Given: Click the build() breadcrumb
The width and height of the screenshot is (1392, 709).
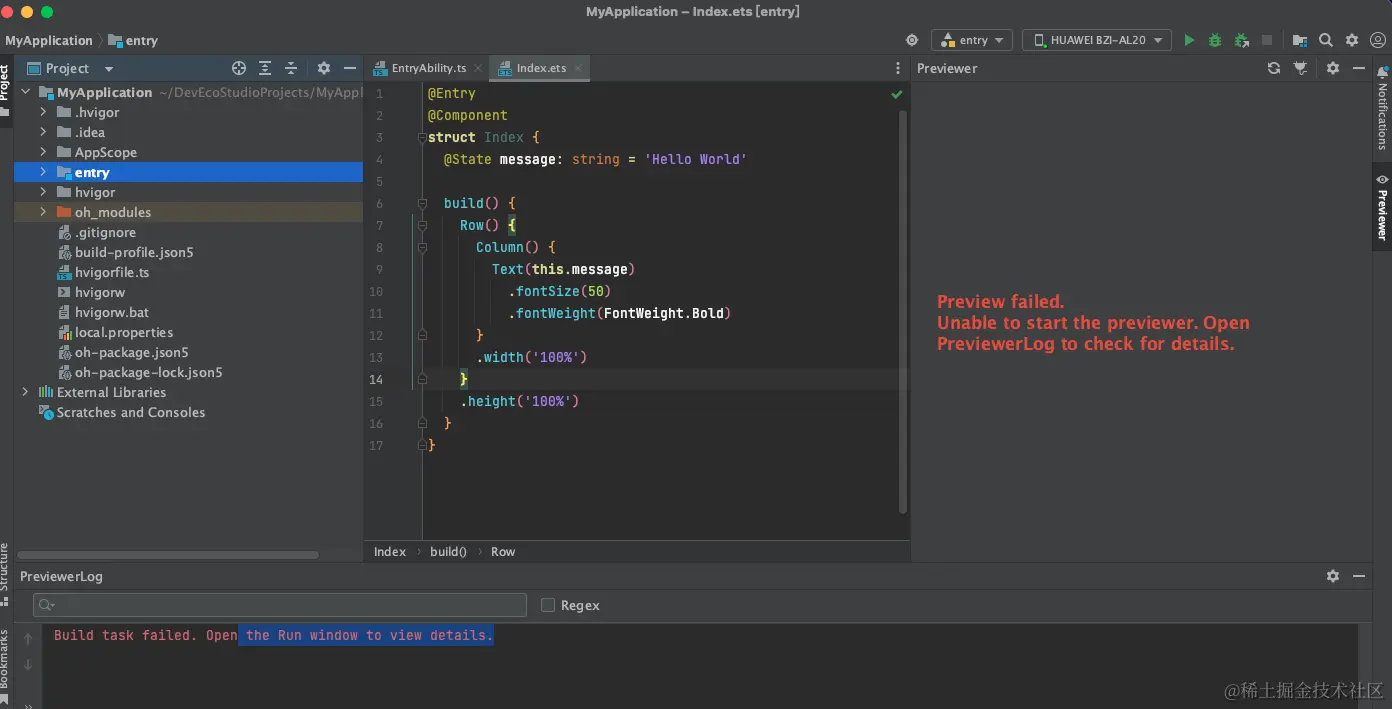Looking at the screenshot, I should point(448,551).
